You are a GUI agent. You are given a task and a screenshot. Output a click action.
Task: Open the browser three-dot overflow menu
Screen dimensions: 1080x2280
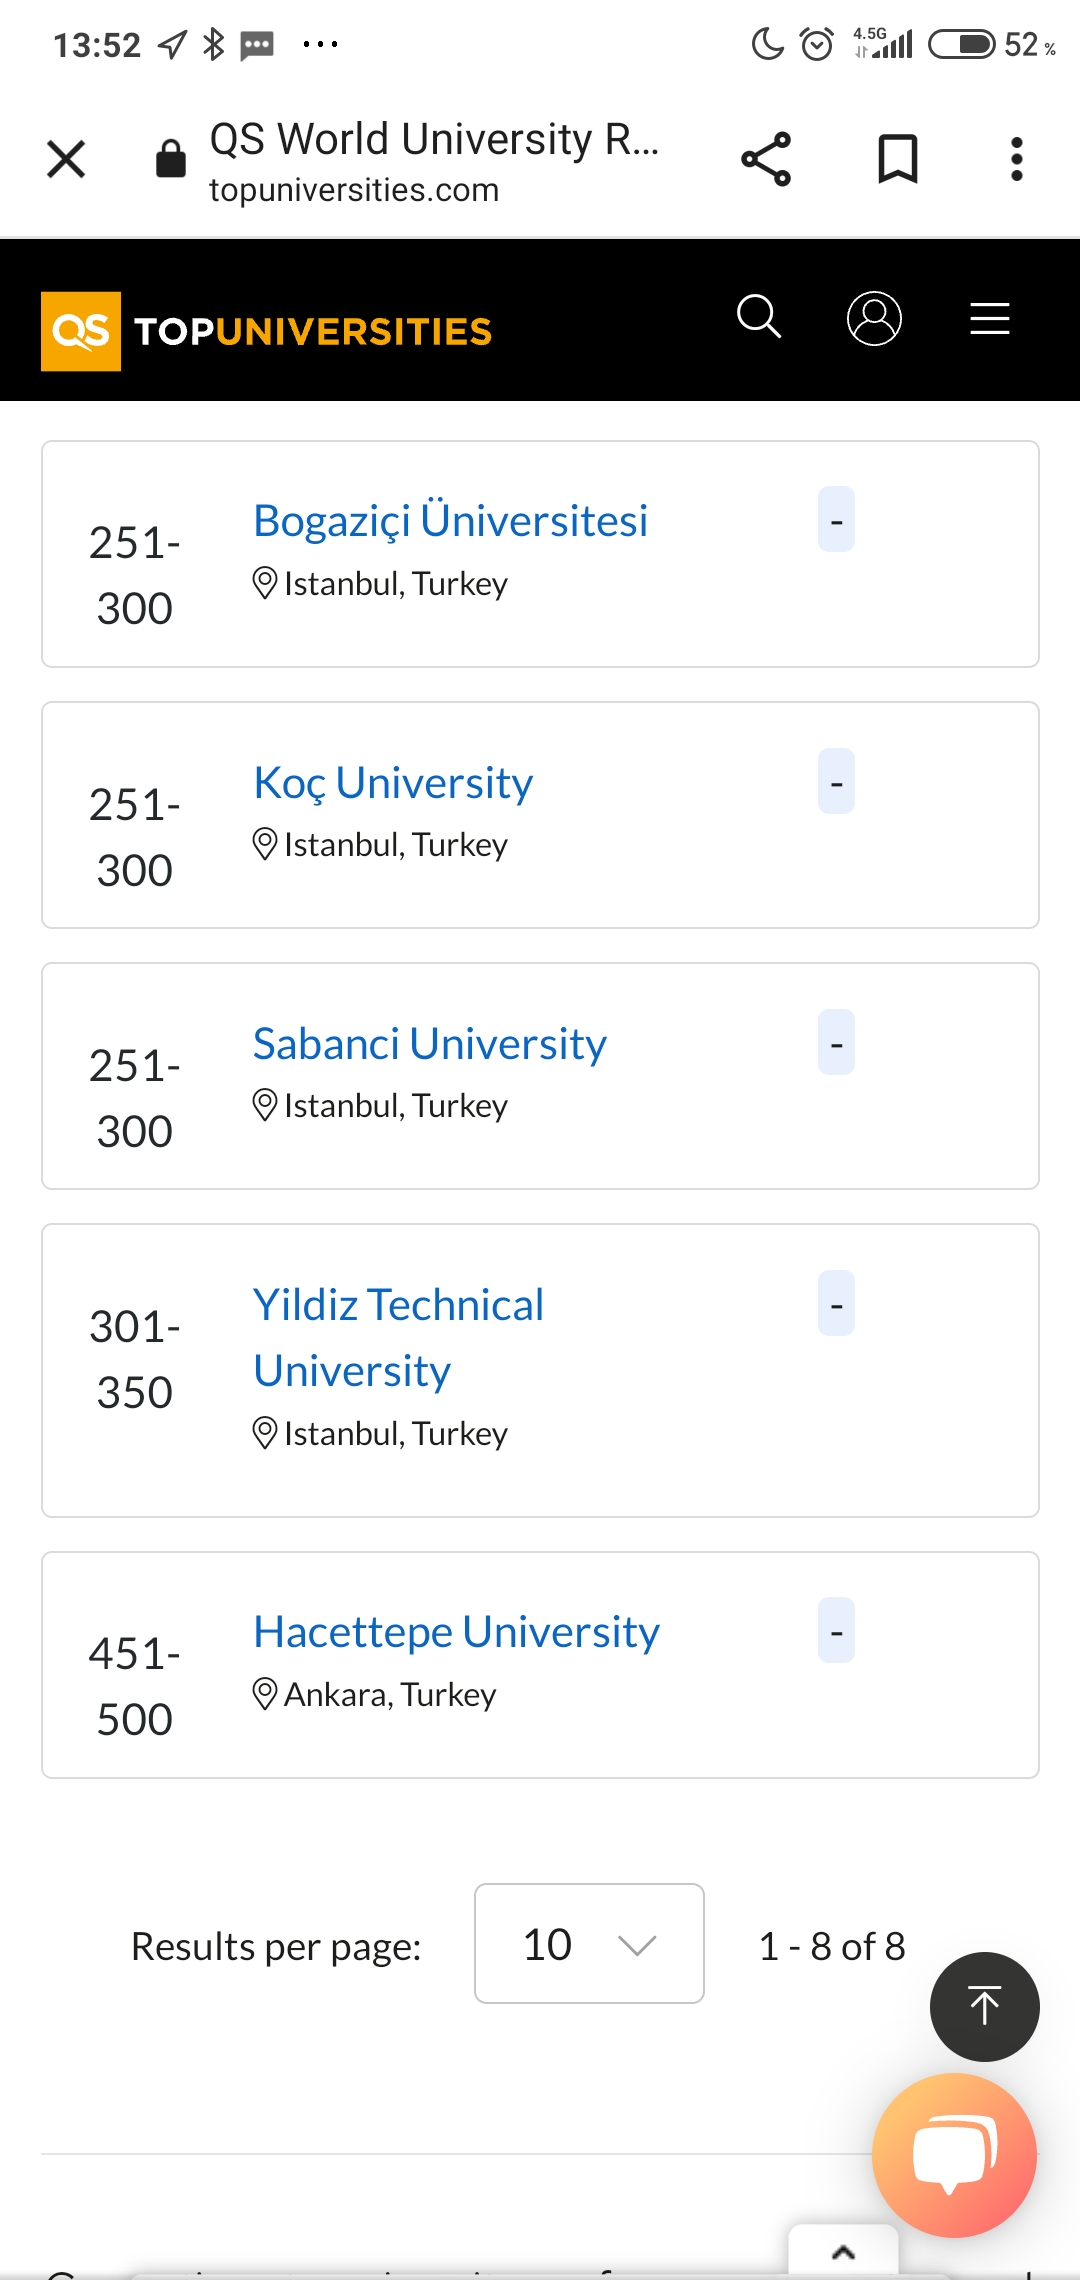tap(1017, 159)
